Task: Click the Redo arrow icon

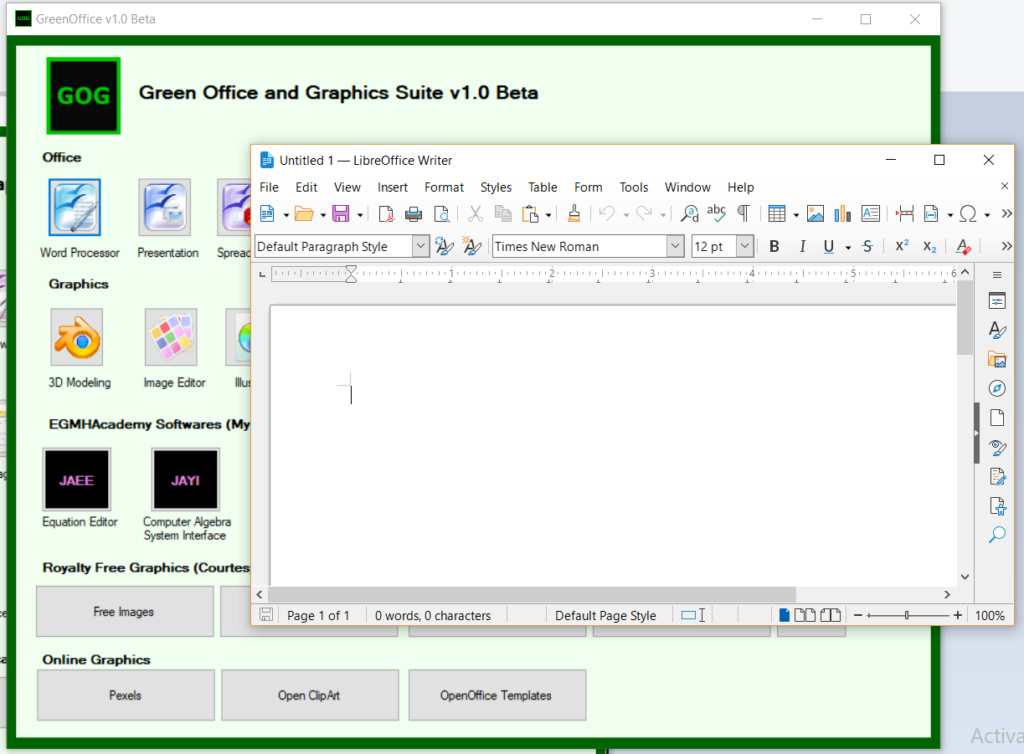Action: pos(644,213)
